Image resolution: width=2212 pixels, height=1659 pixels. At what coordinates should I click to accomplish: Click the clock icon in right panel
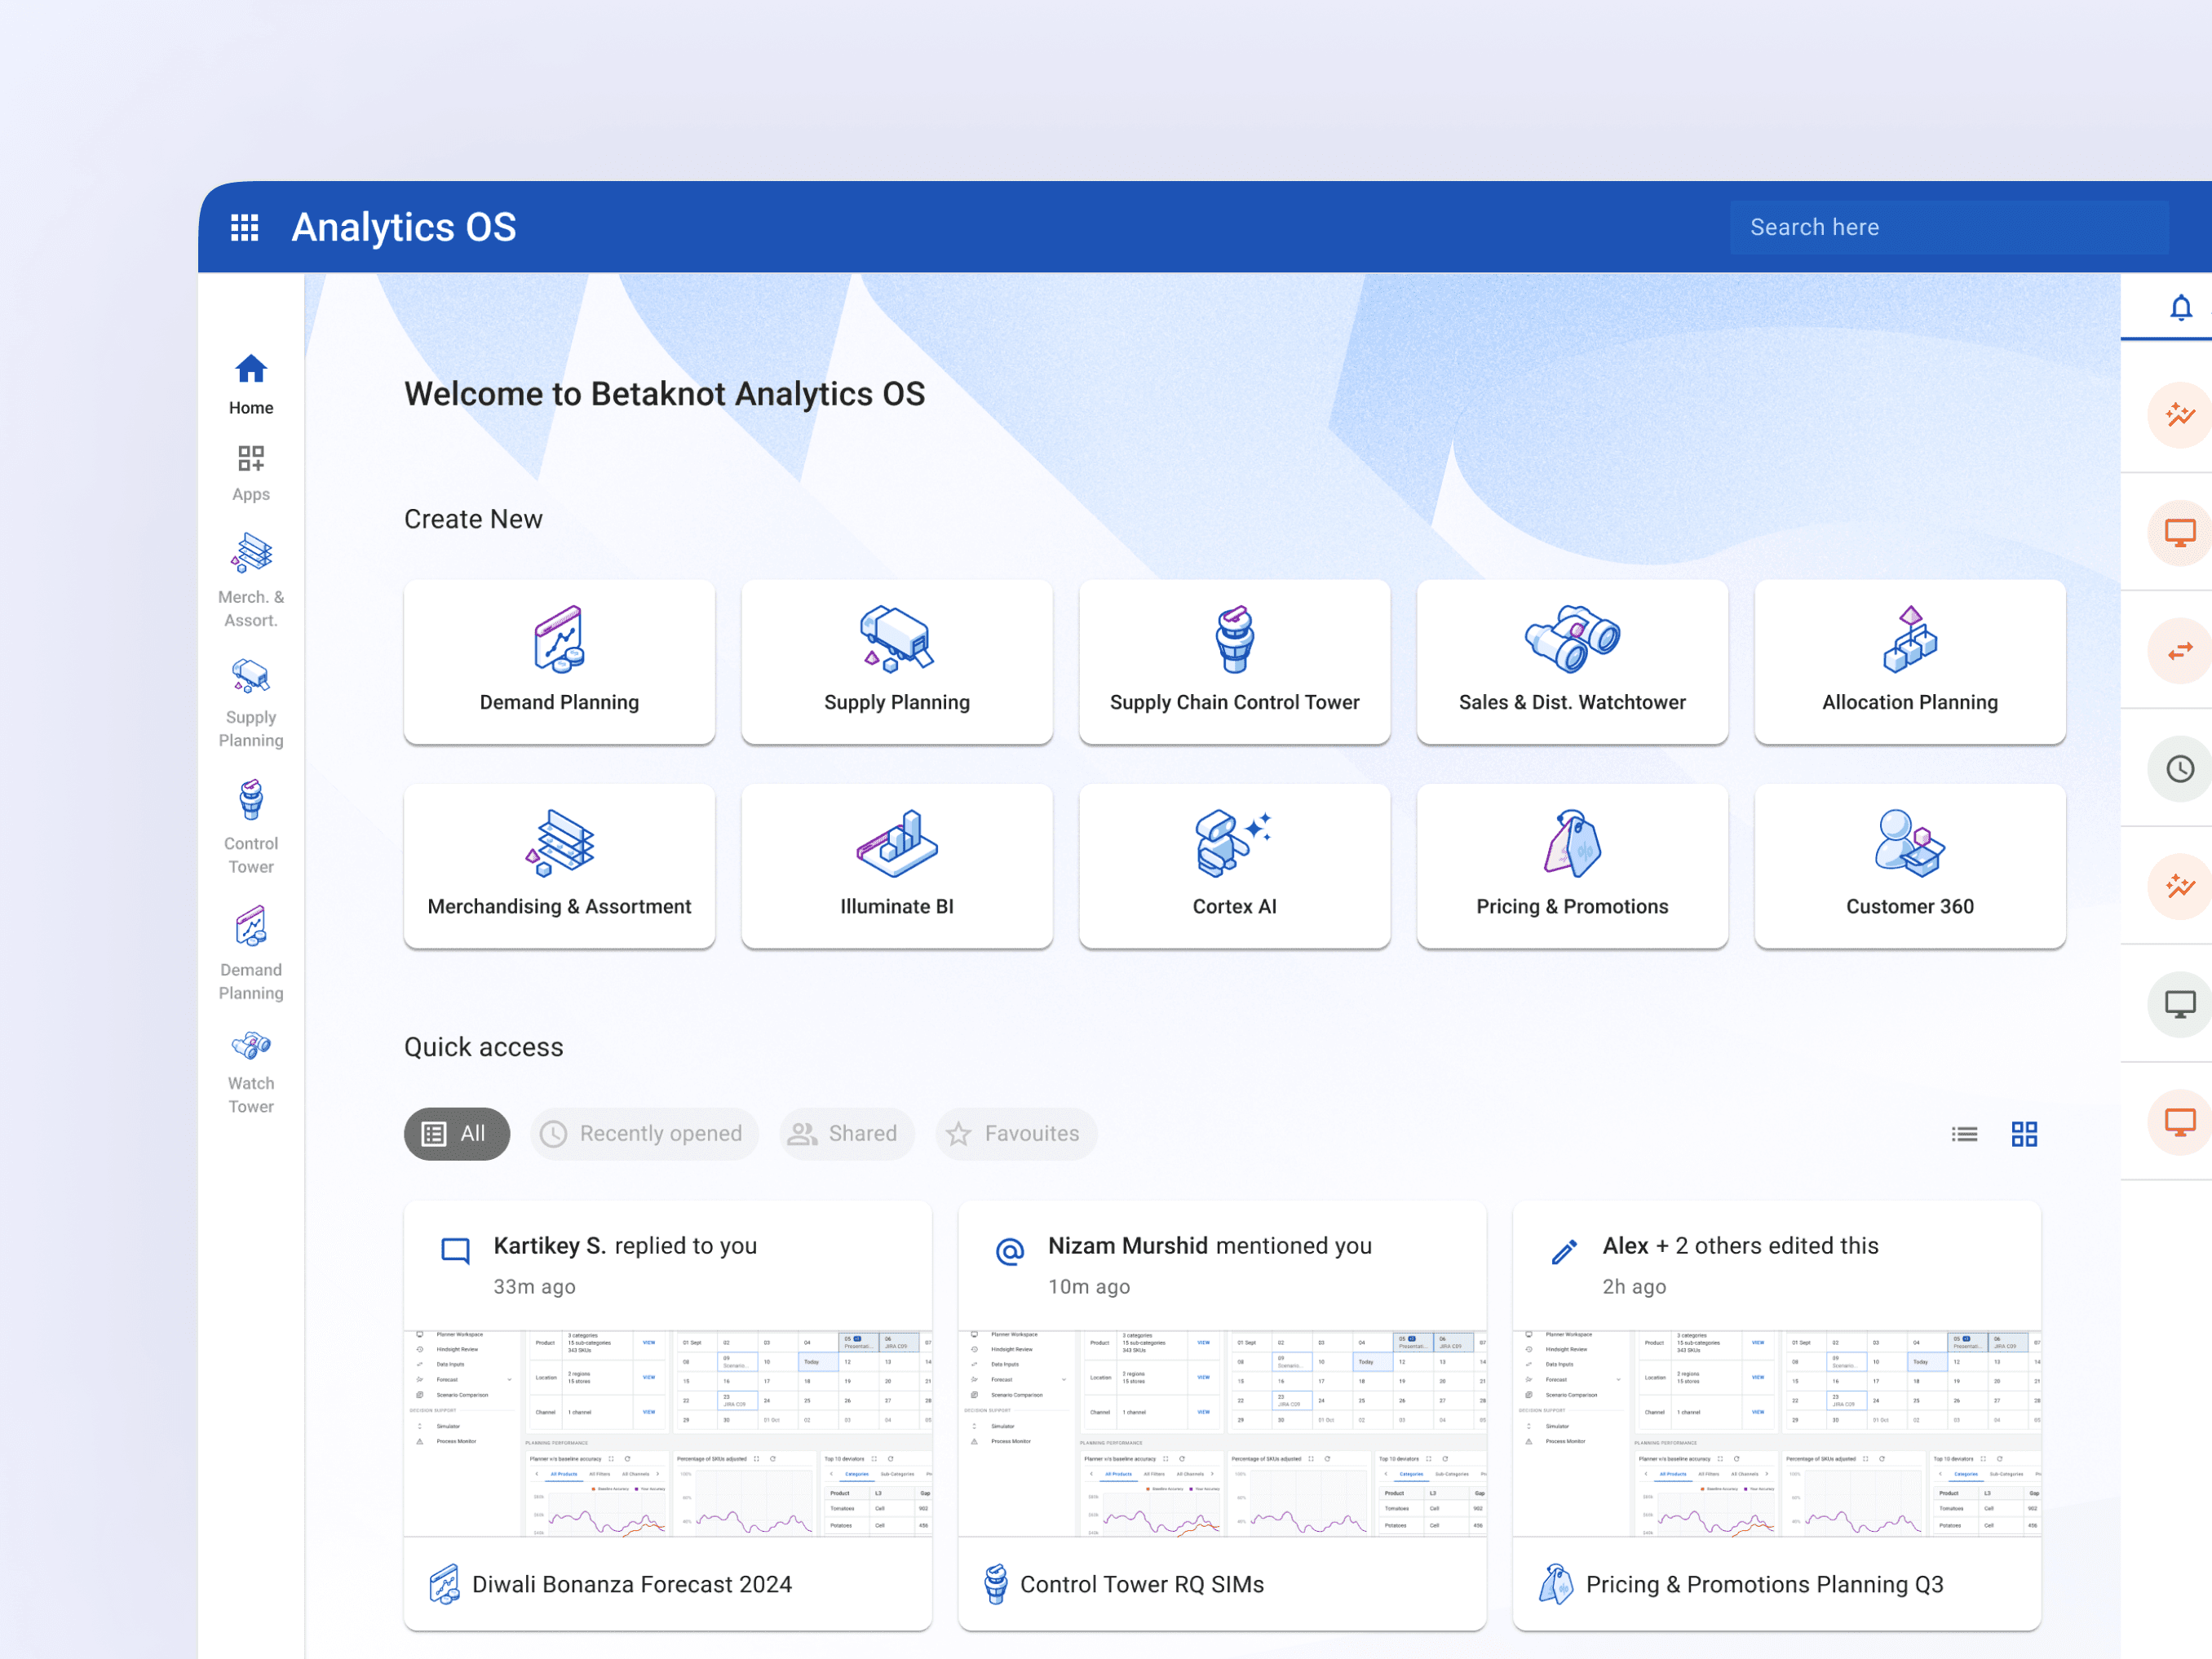(x=2180, y=768)
